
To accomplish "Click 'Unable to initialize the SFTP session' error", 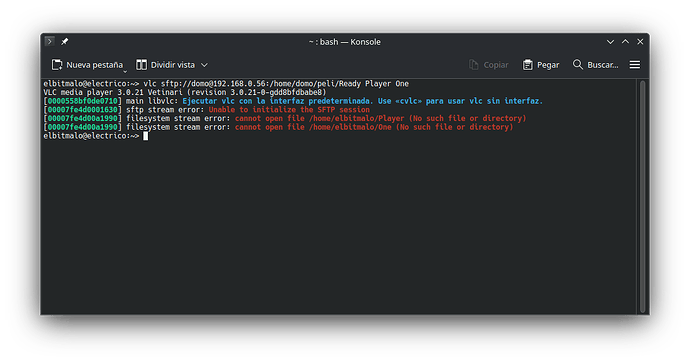I will (289, 110).
